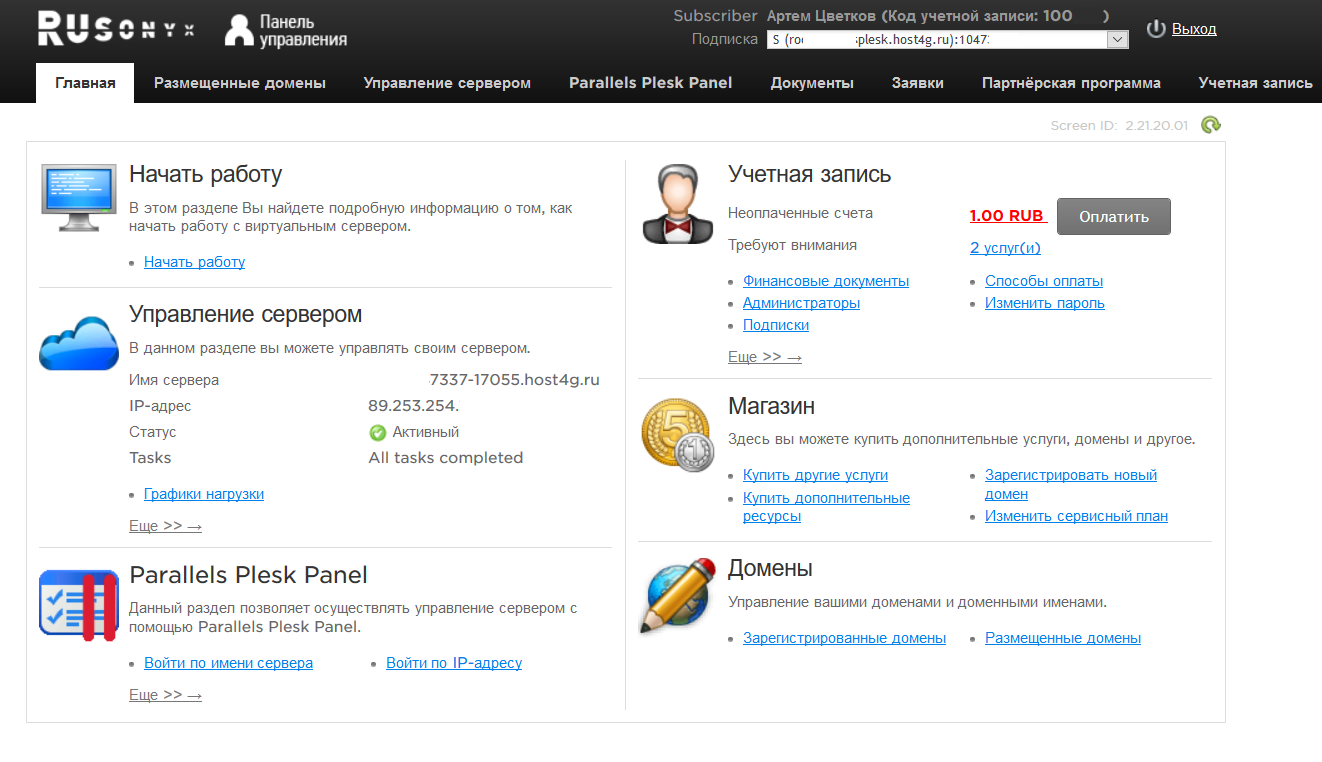The image size is (1322, 762).
Task: Click the Активный status text
Action: point(426,433)
